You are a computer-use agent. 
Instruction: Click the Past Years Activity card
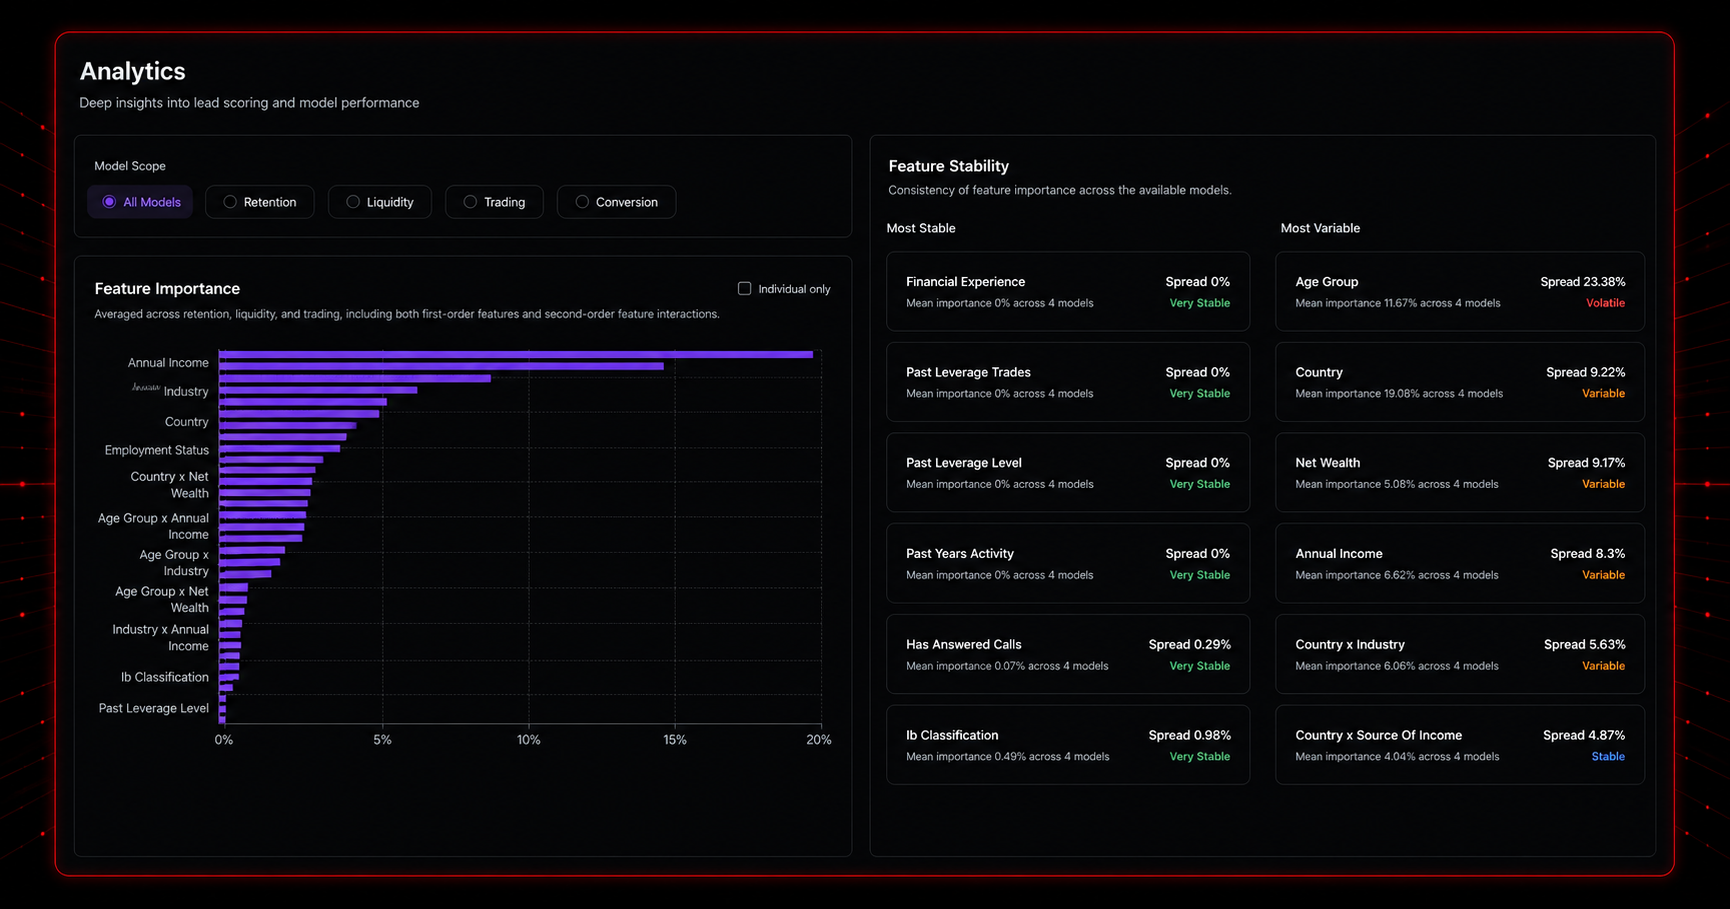(x=1068, y=563)
